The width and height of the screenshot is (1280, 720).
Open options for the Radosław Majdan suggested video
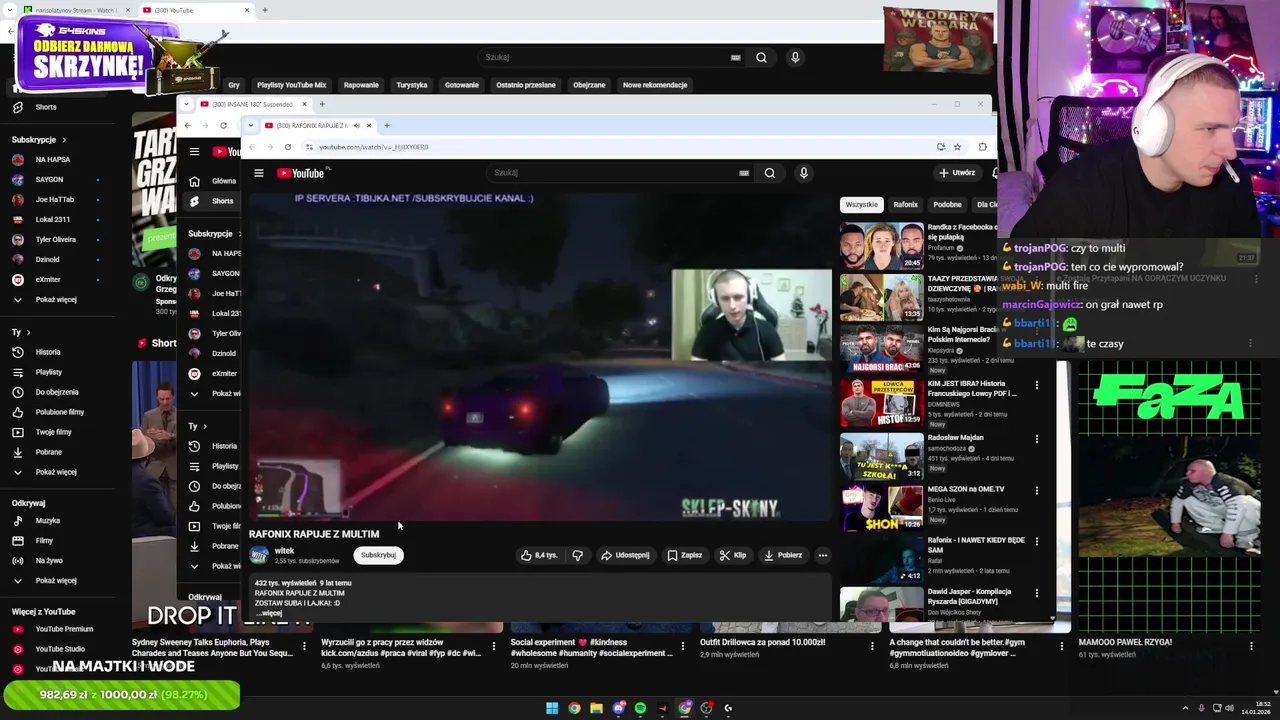tap(1036, 439)
